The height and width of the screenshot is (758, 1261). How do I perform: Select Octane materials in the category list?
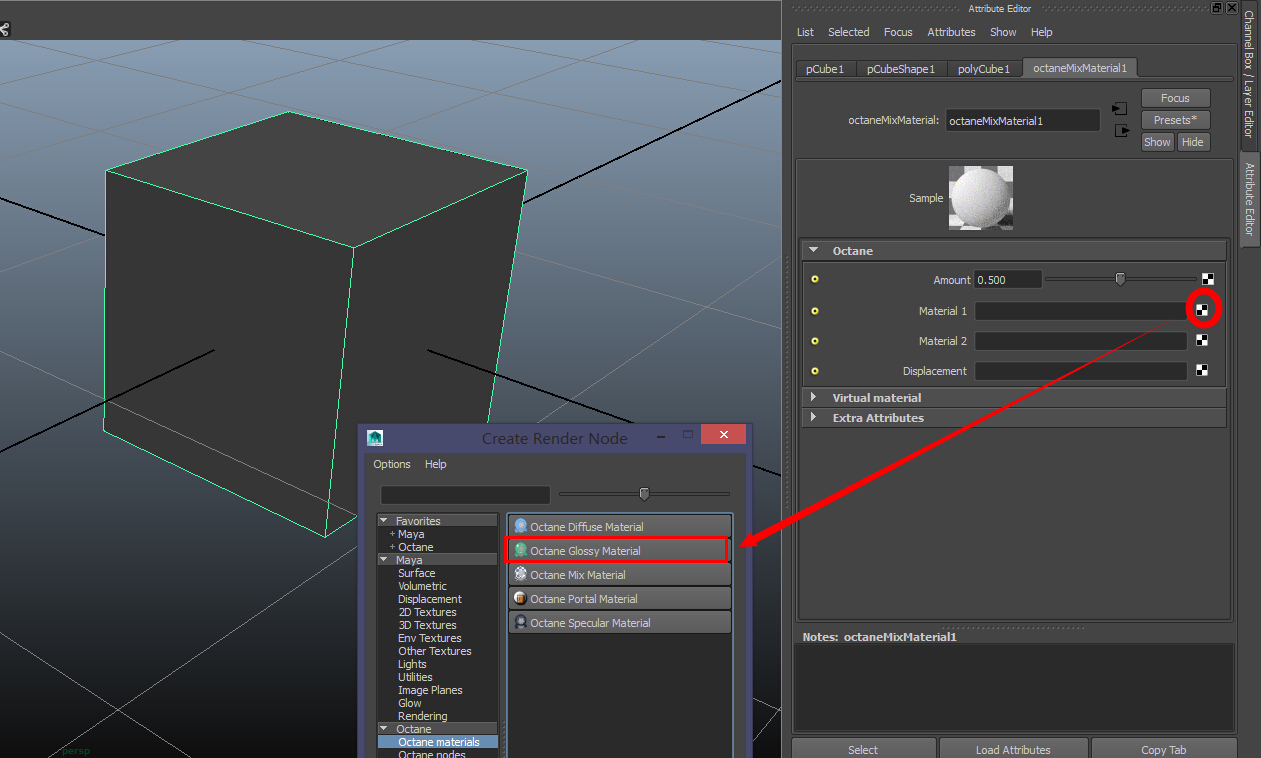point(437,742)
